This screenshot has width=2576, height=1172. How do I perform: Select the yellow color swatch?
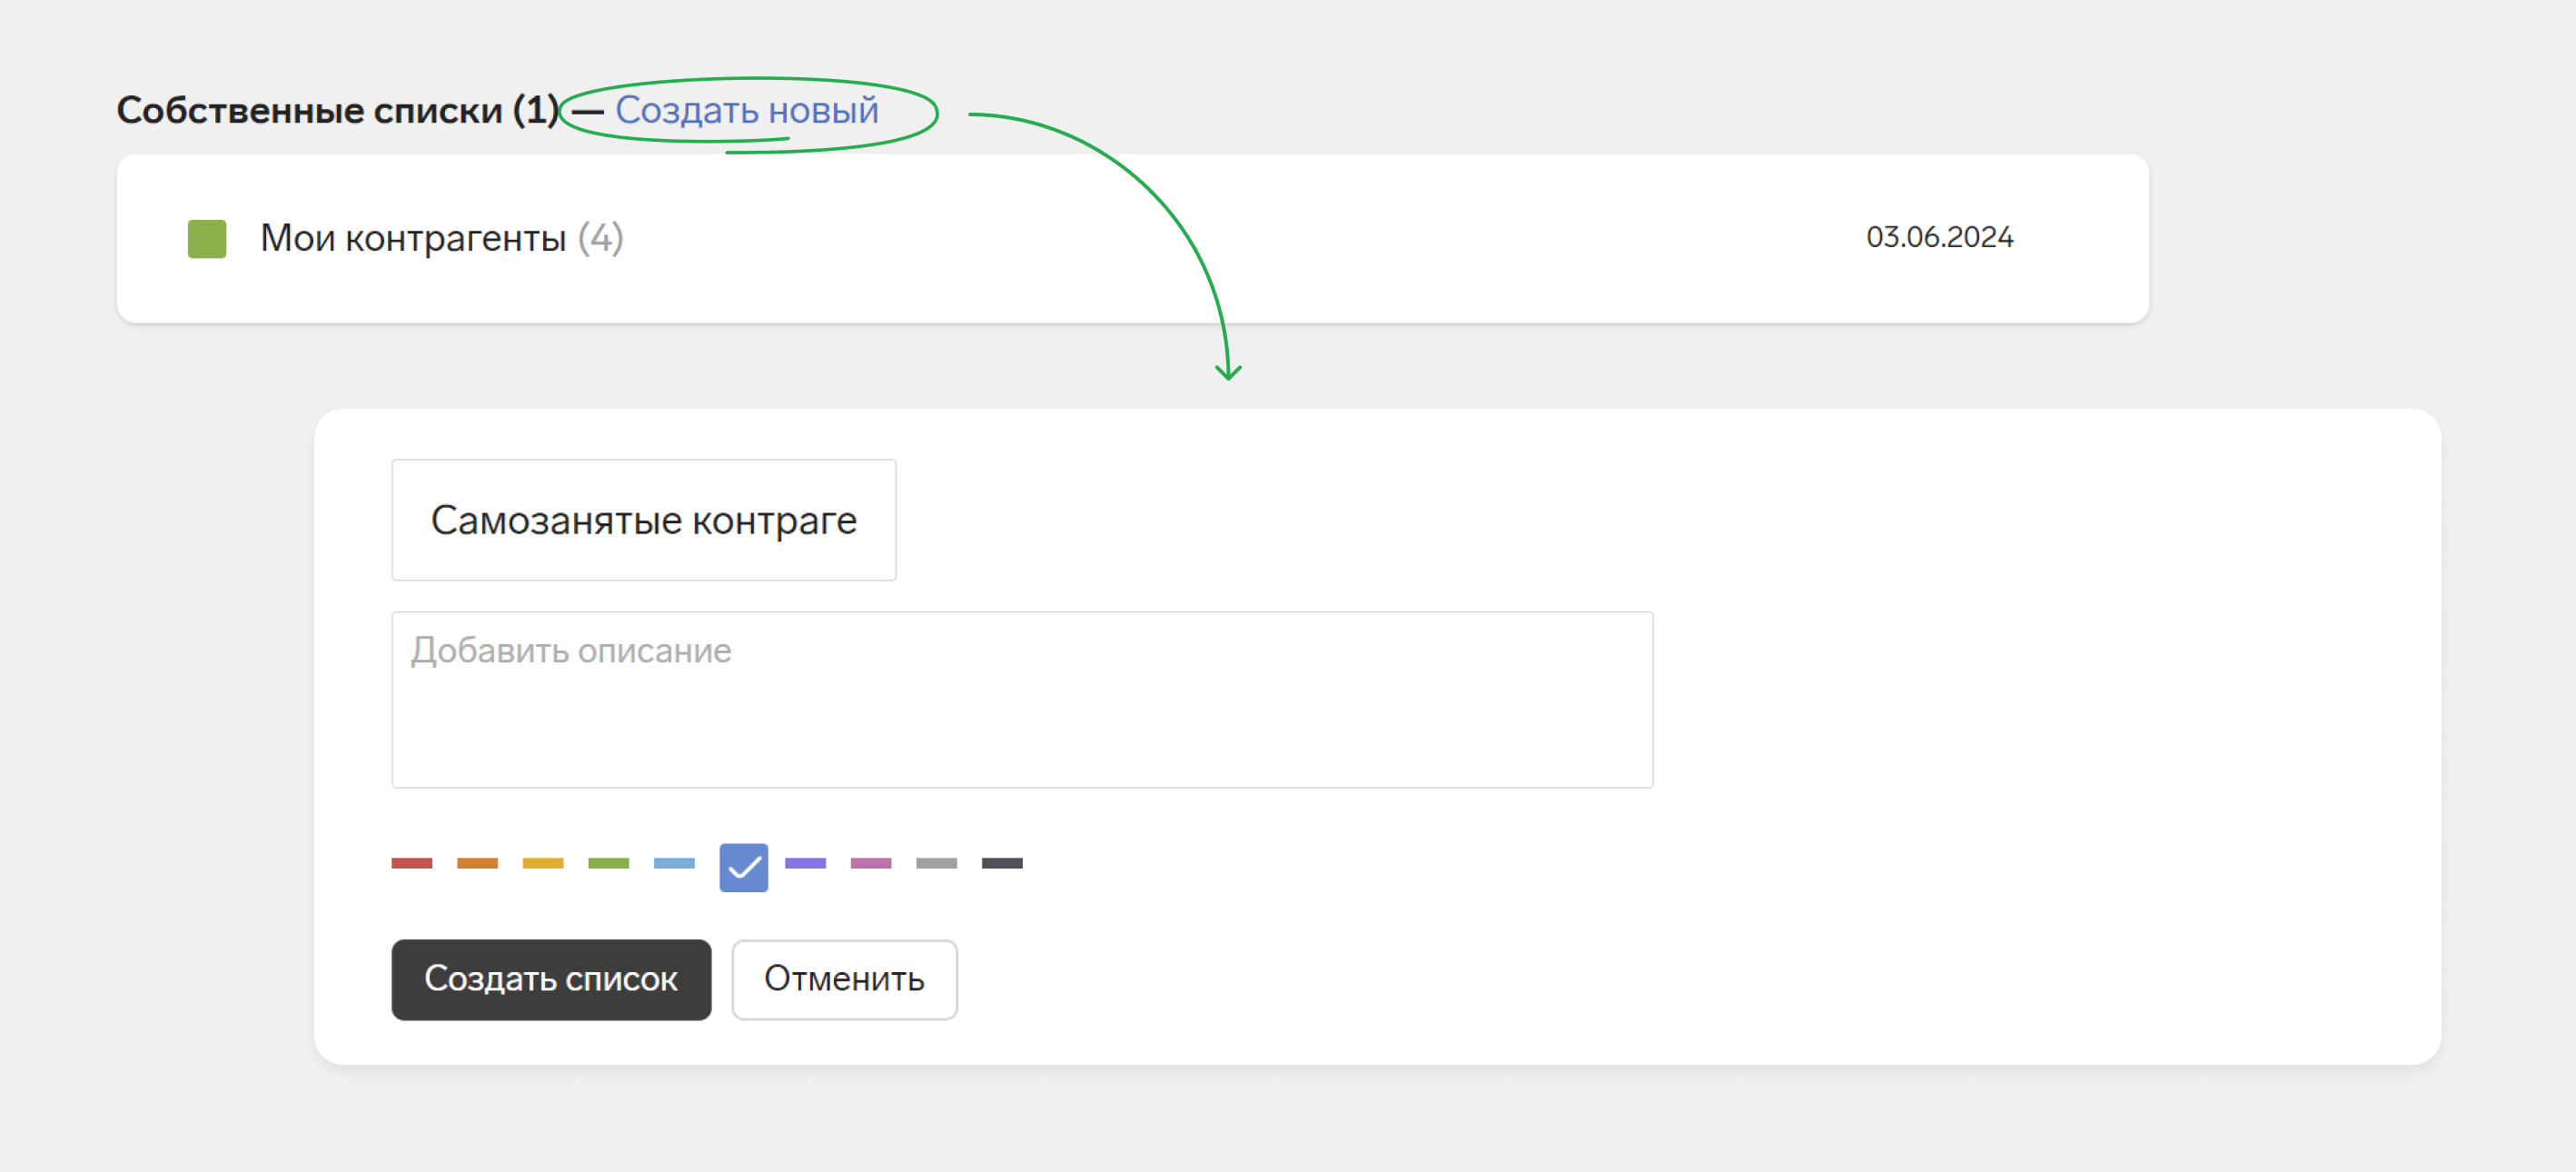pos(543,863)
